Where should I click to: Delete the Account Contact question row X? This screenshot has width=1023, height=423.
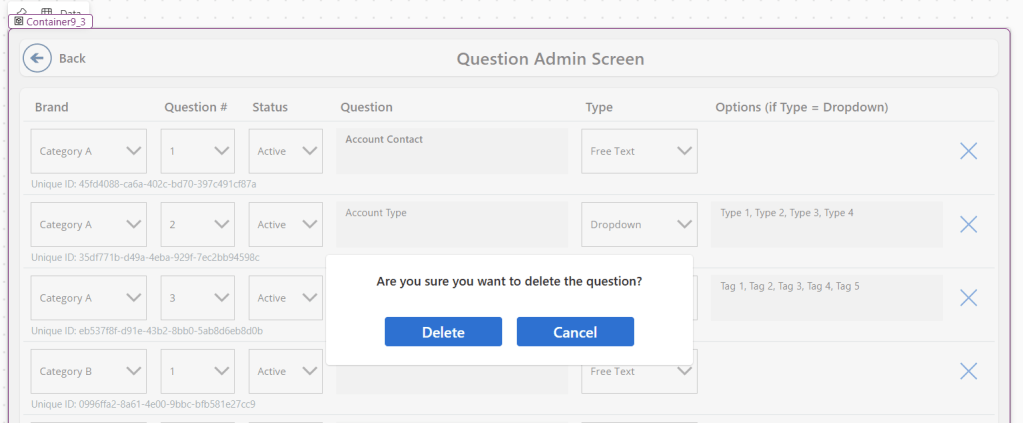968,151
